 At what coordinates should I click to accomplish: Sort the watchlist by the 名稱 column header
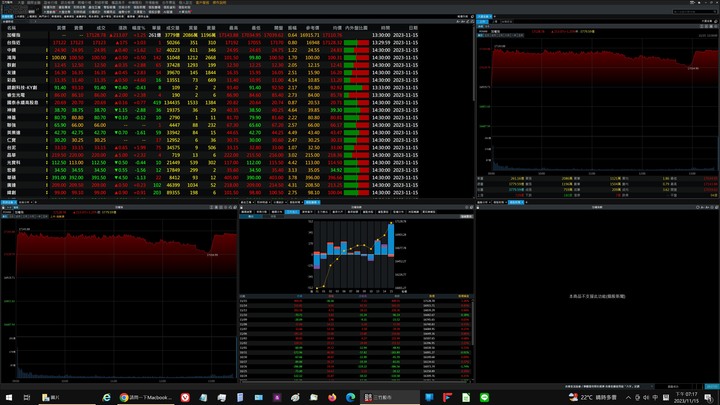(x=11, y=28)
